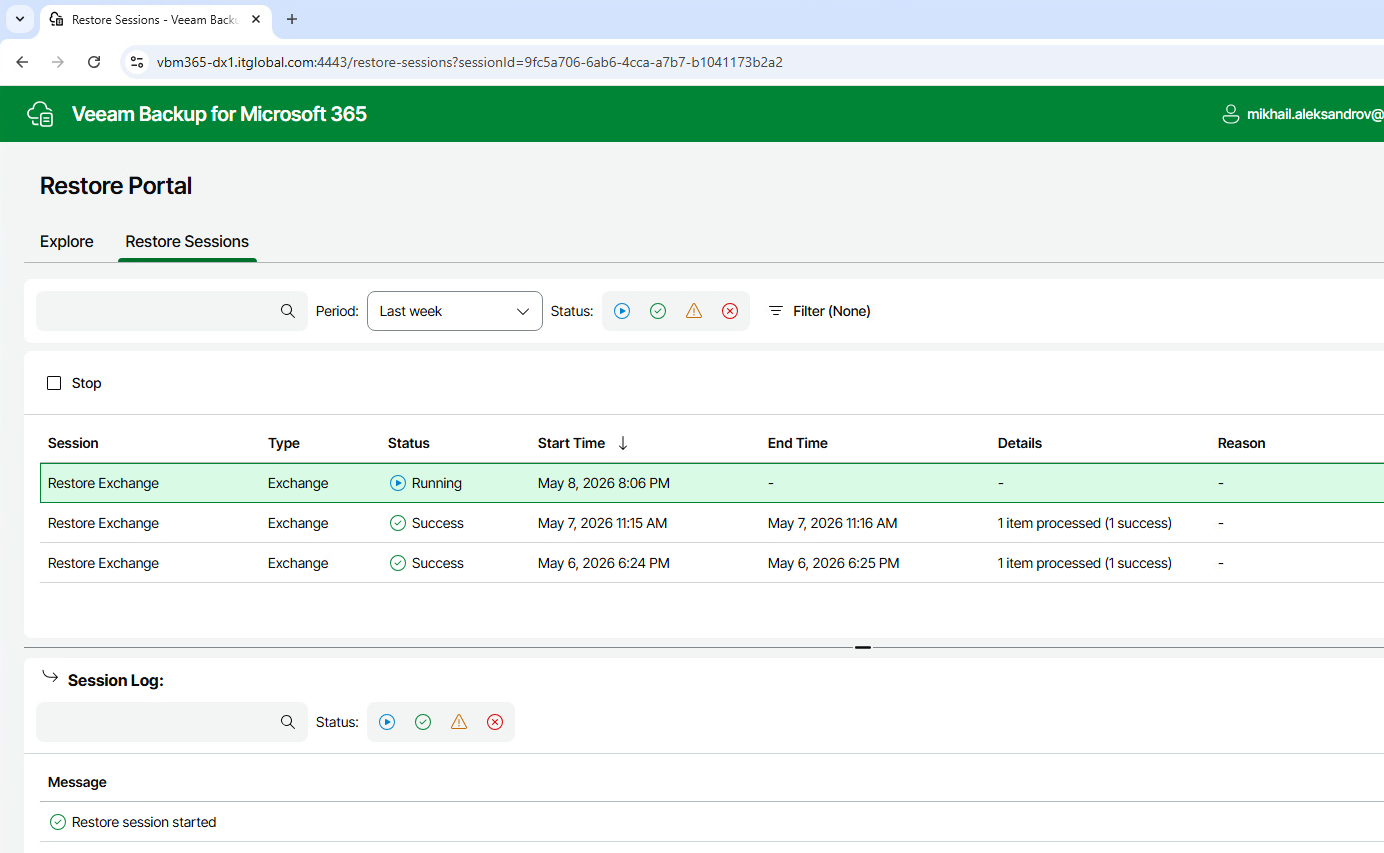Click the mikhail.aleksandrov account name
Screen dimensions: 1384x853
1315,115
